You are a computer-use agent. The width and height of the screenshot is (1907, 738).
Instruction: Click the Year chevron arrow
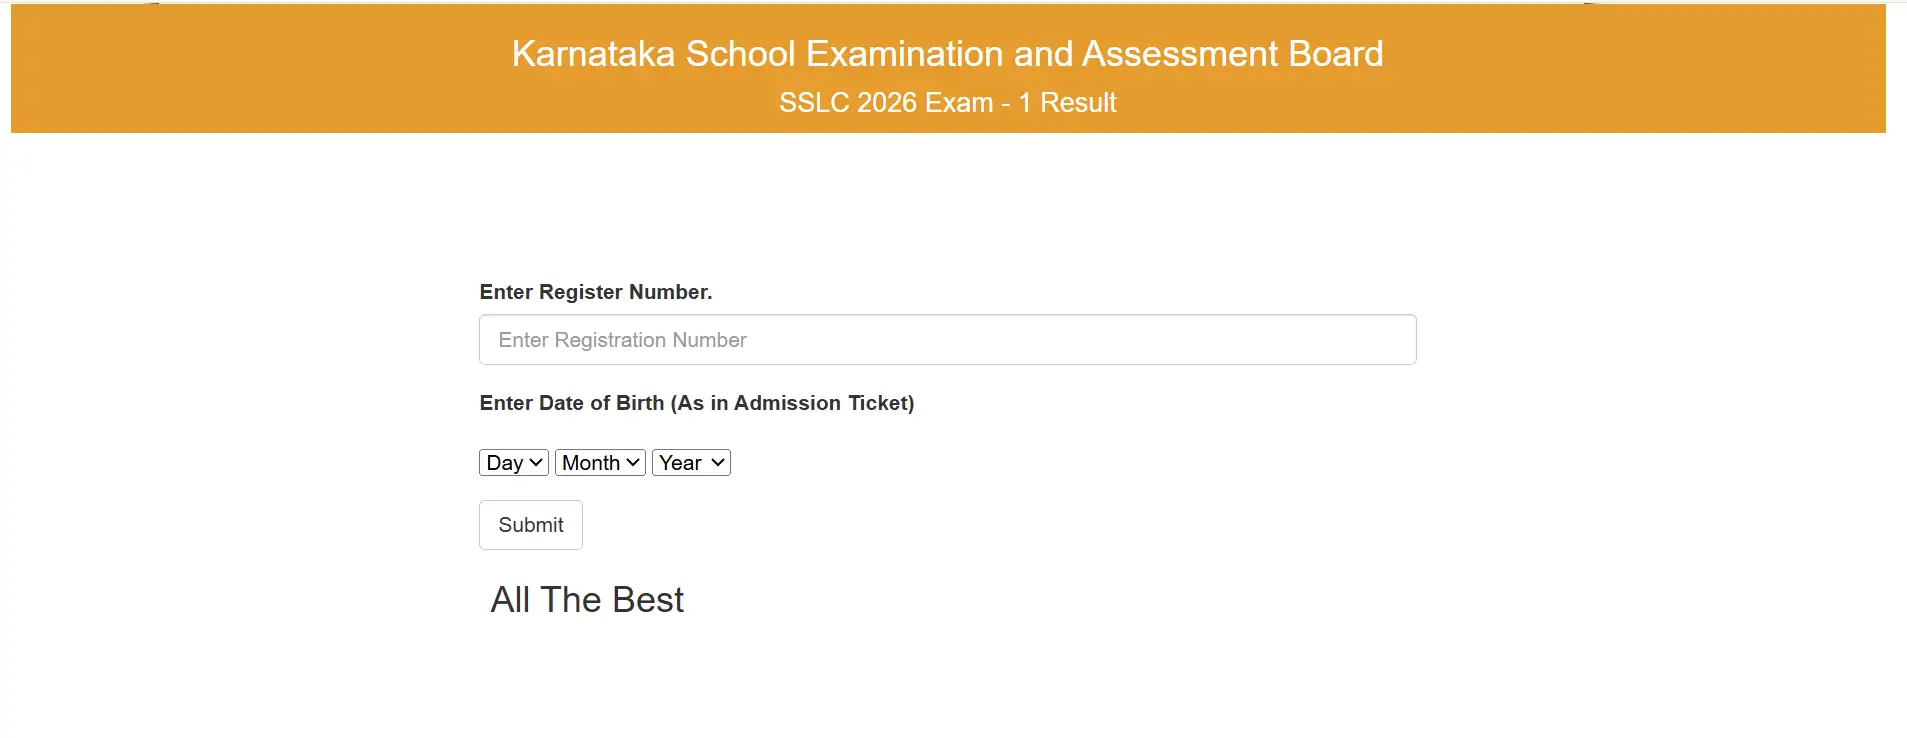click(718, 462)
